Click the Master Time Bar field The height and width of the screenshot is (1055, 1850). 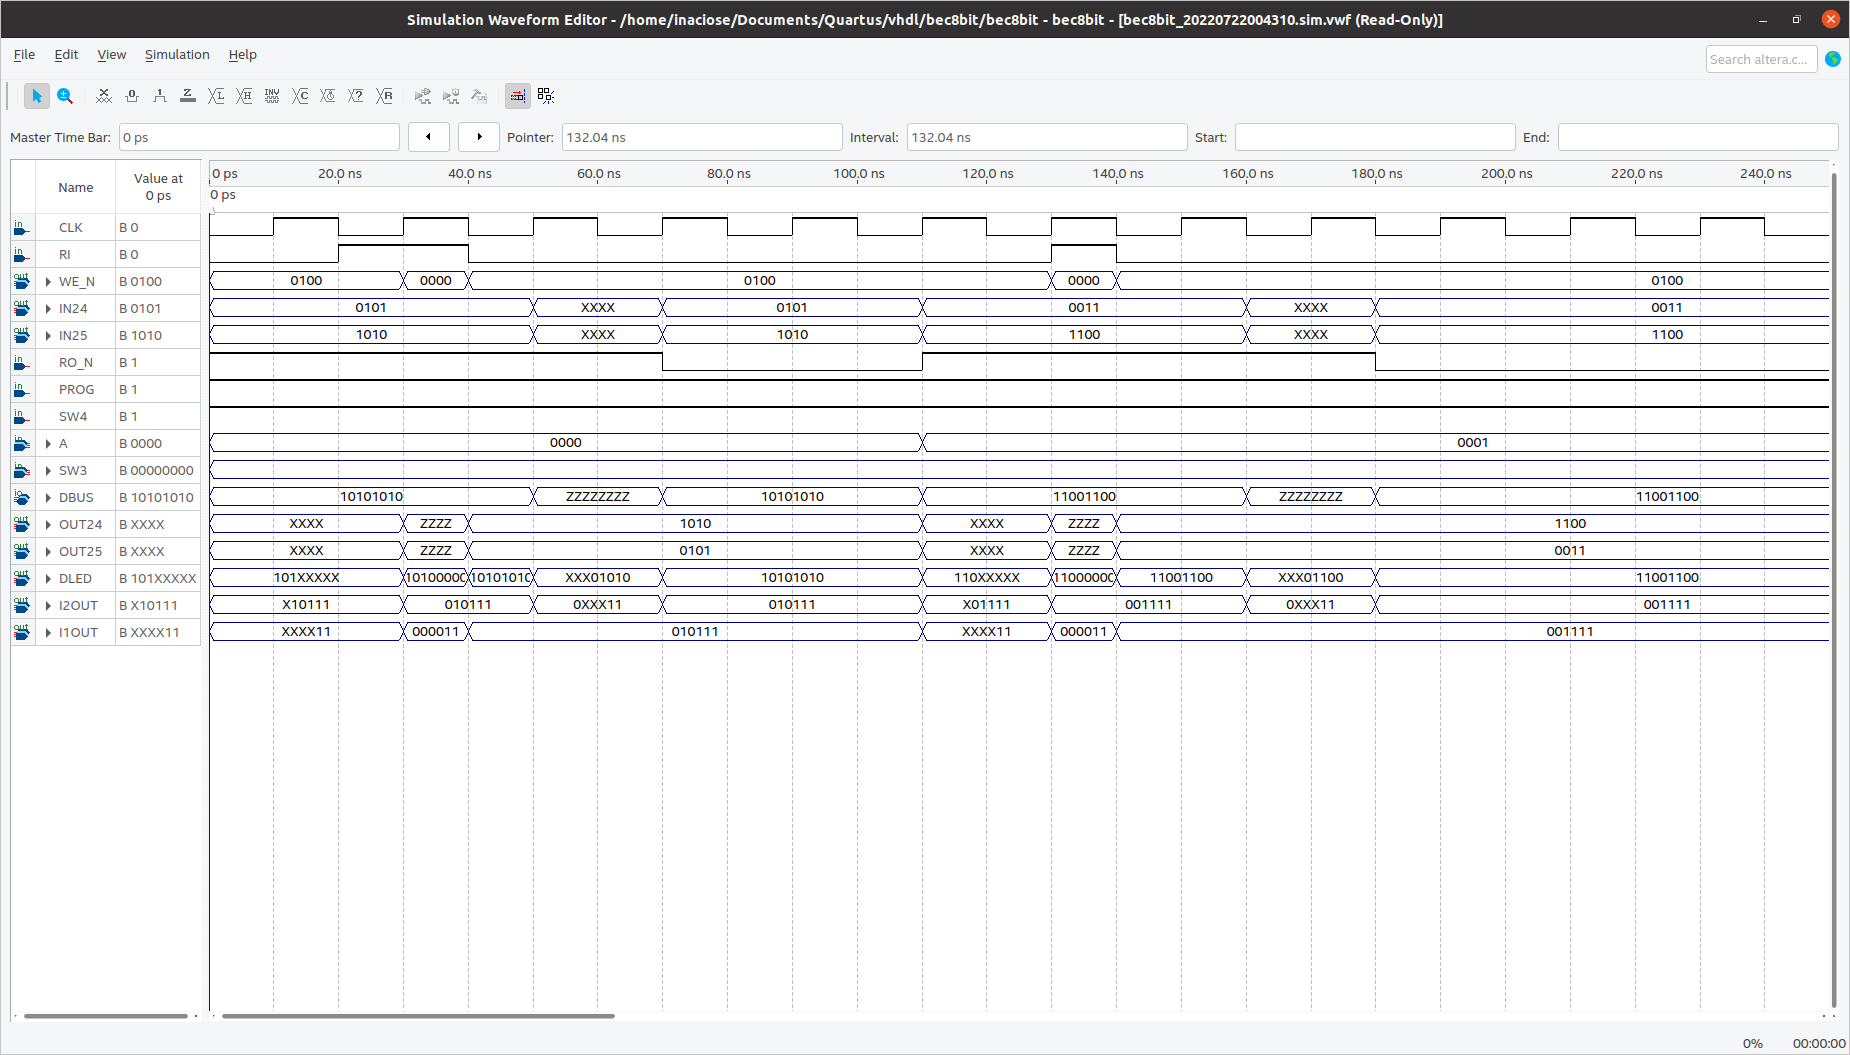259,137
